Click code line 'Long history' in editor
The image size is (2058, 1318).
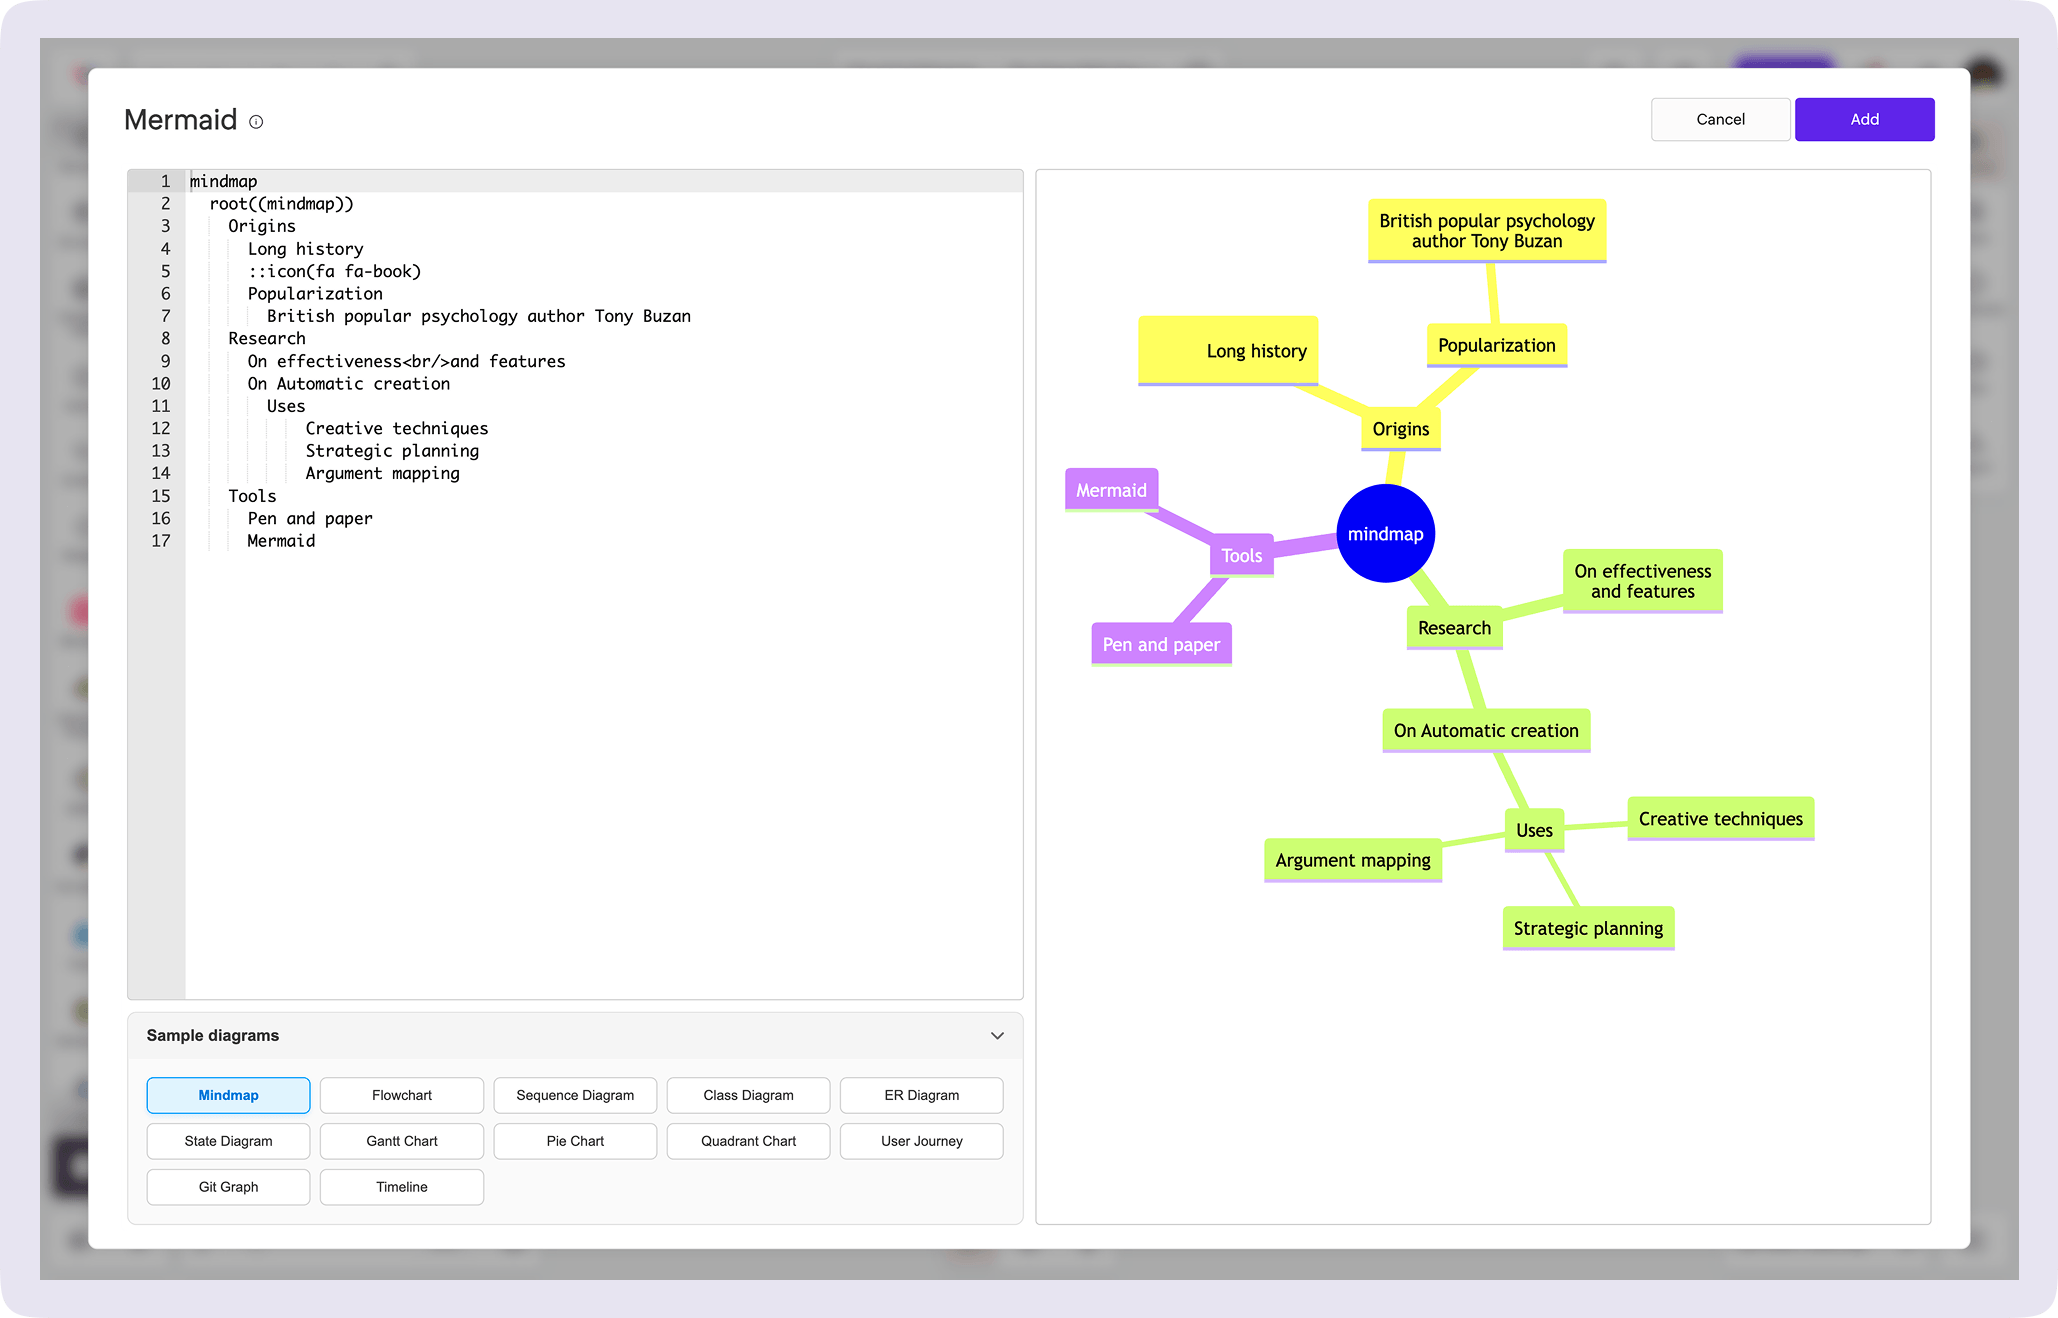pyautogui.click(x=305, y=249)
